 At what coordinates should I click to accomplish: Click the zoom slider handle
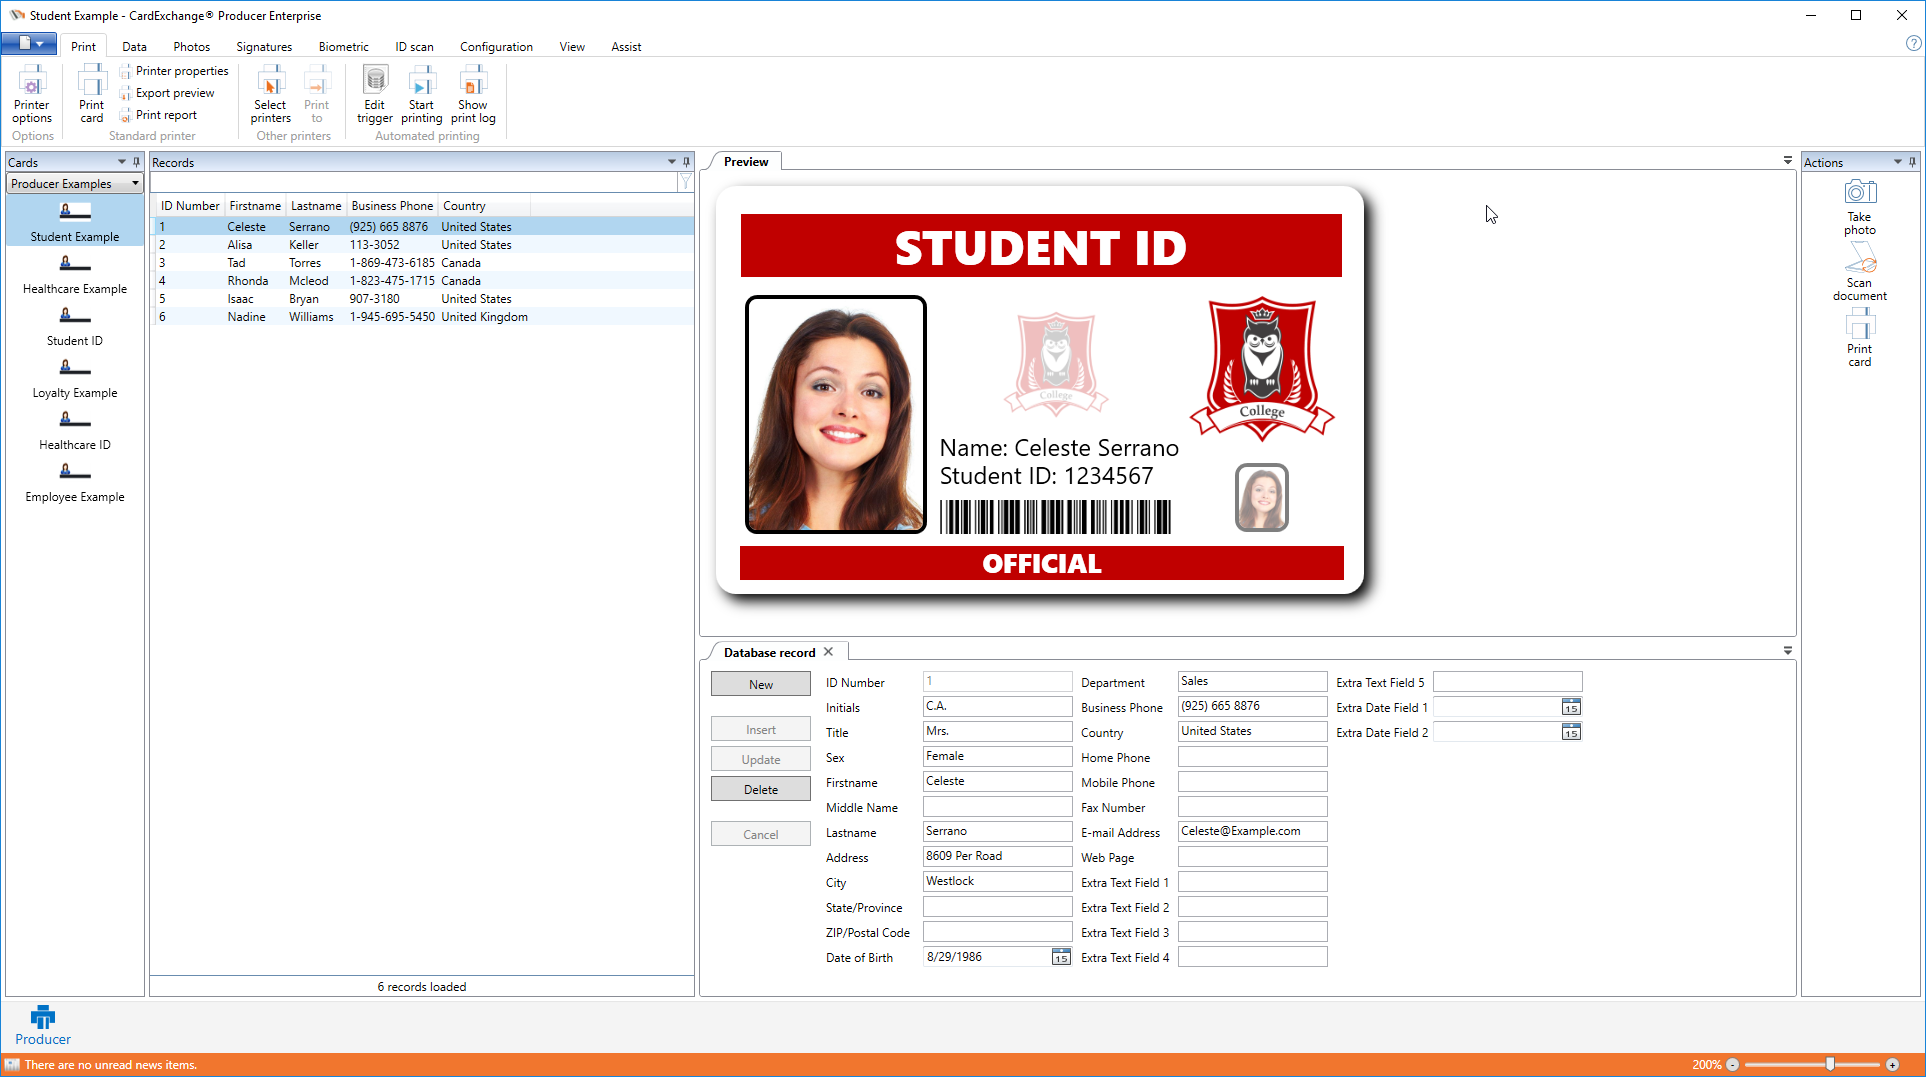pyautogui.click(x=1830, y=1065)
